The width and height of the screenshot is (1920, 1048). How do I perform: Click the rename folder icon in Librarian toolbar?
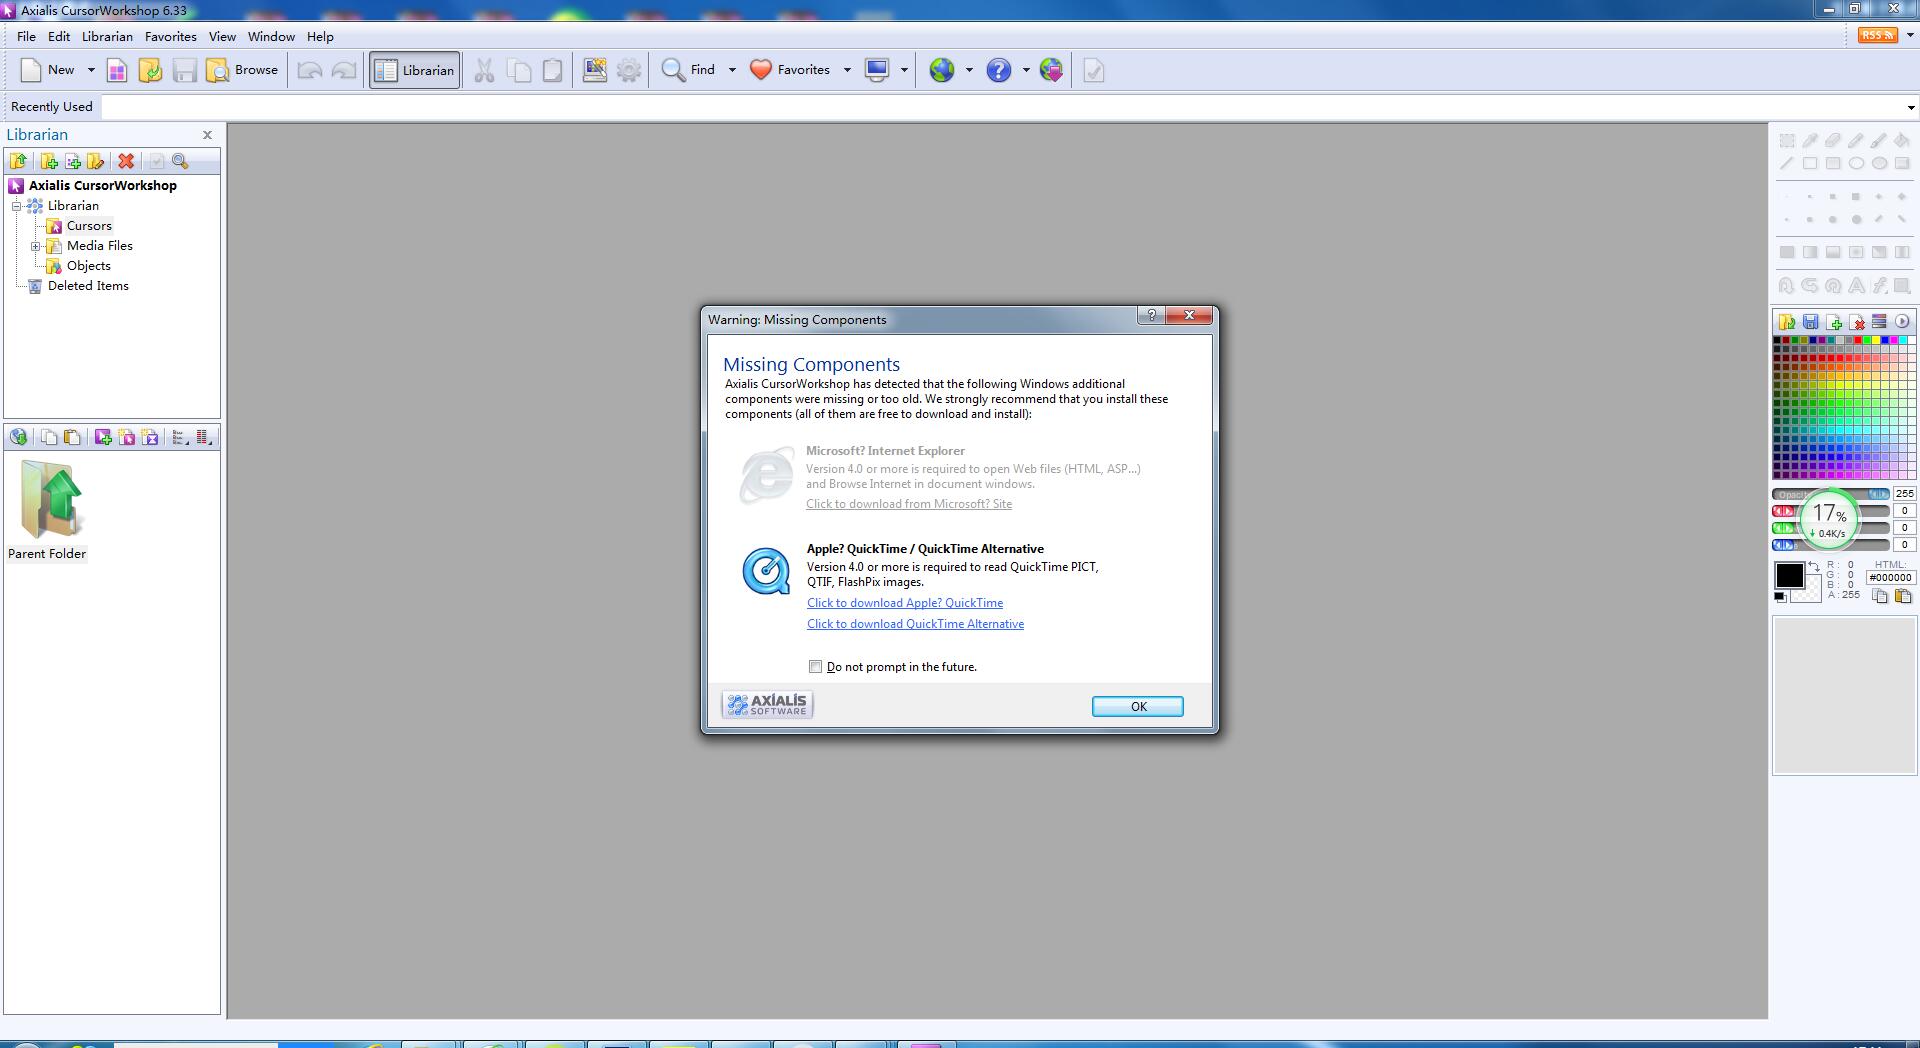click(96, 161)
